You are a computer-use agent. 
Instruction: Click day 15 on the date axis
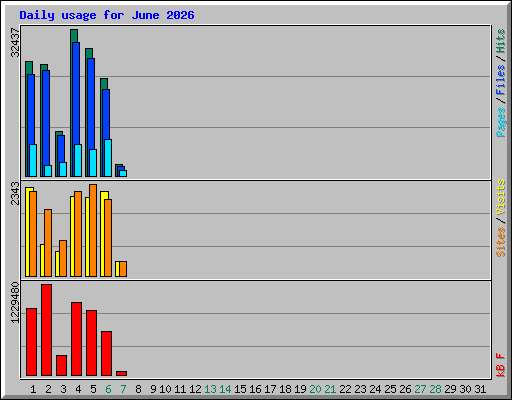(x=240, y=389)
